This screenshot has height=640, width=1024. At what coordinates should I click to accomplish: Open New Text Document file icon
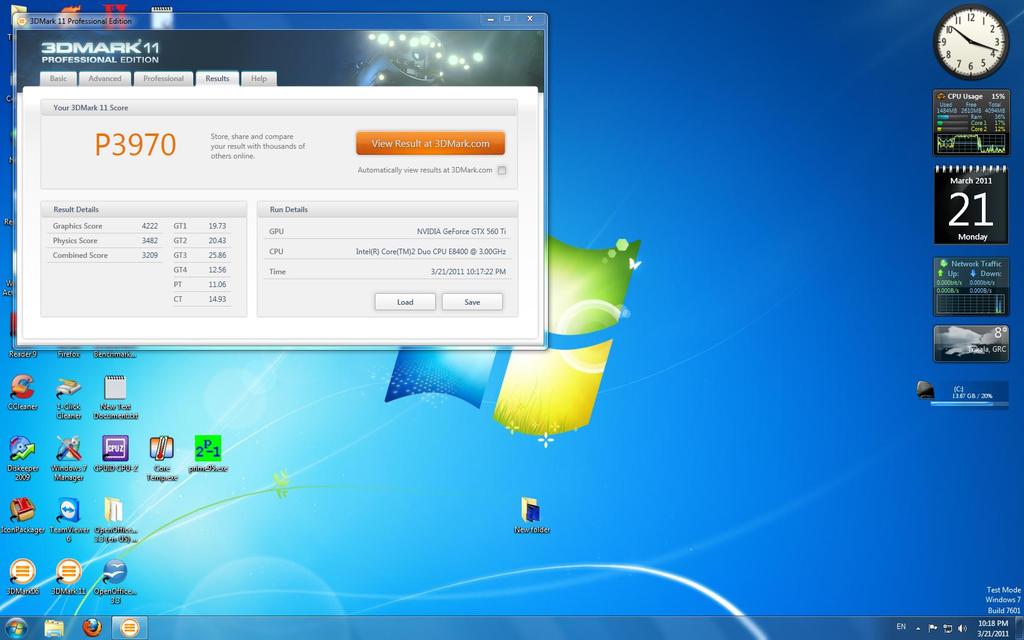tap(115, 397)
